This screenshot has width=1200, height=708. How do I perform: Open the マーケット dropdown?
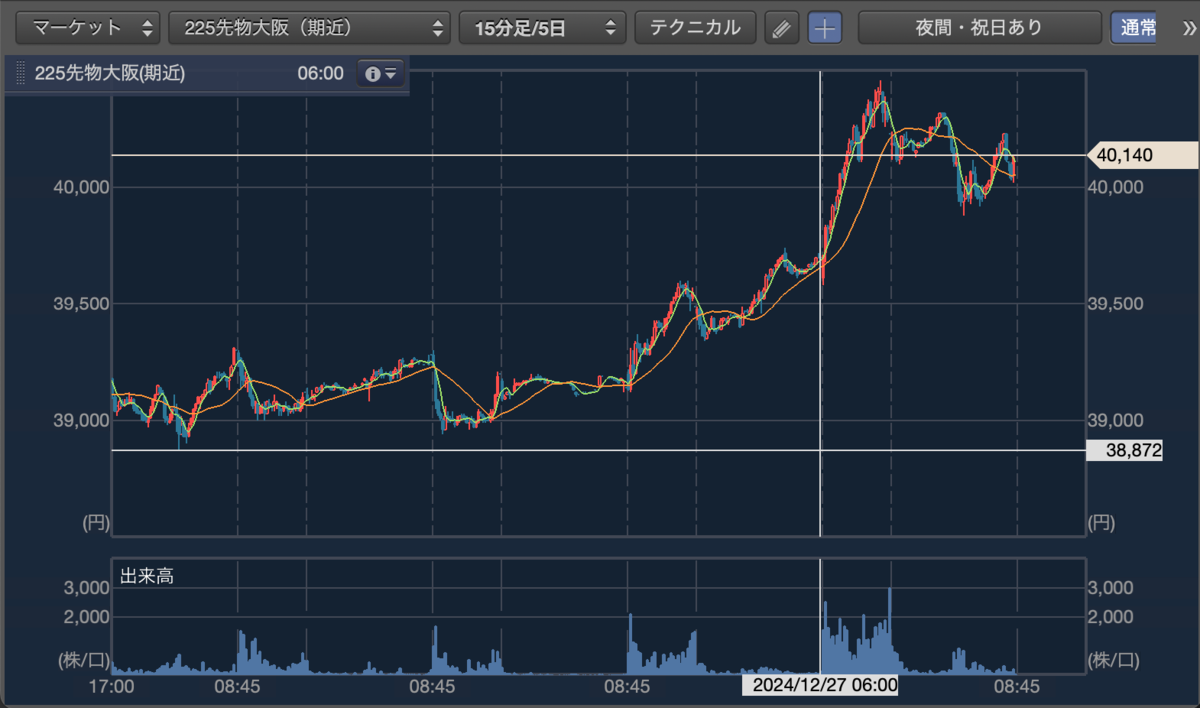tap(89, 28)
